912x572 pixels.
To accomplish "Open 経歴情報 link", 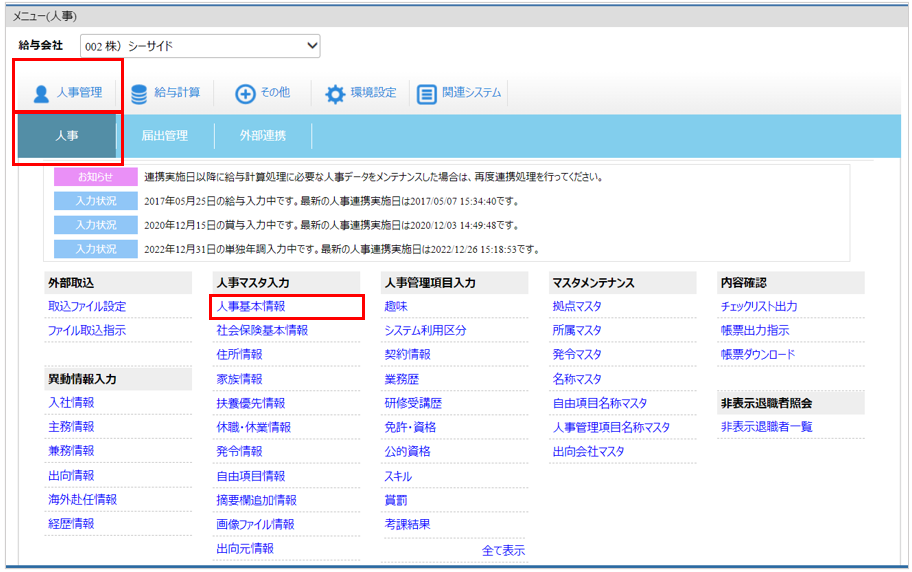I will 71,524.
